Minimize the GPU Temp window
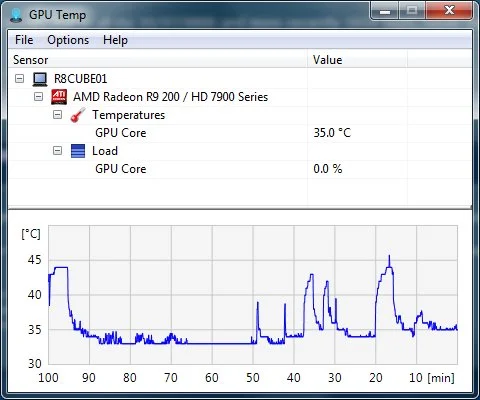Viewport: 480px width, 400px height. (x=384, y=12)
